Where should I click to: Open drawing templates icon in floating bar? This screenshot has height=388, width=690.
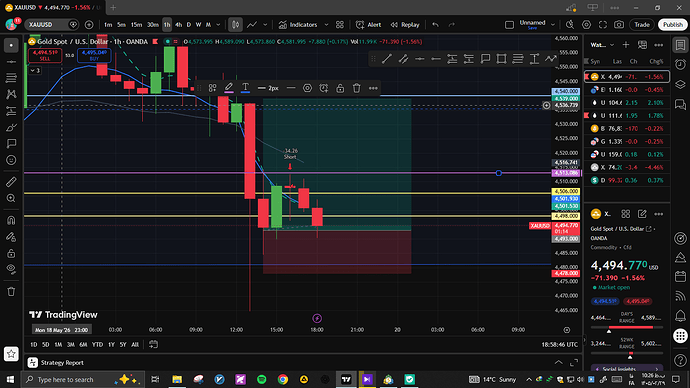pyautogui.click(x=213, y=88)
